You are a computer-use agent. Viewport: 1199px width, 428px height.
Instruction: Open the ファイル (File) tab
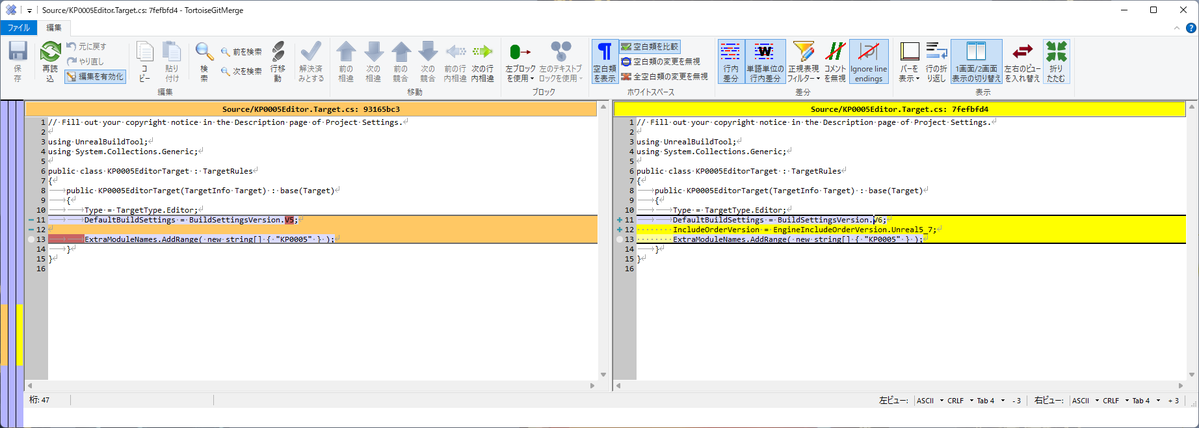19,27
